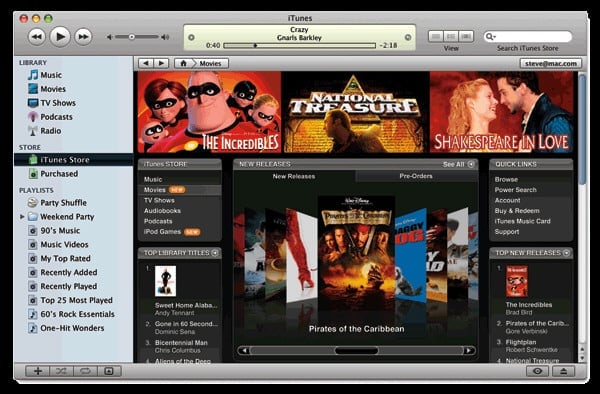Click See All for new releases
The image size is (600, 394).
458,164
